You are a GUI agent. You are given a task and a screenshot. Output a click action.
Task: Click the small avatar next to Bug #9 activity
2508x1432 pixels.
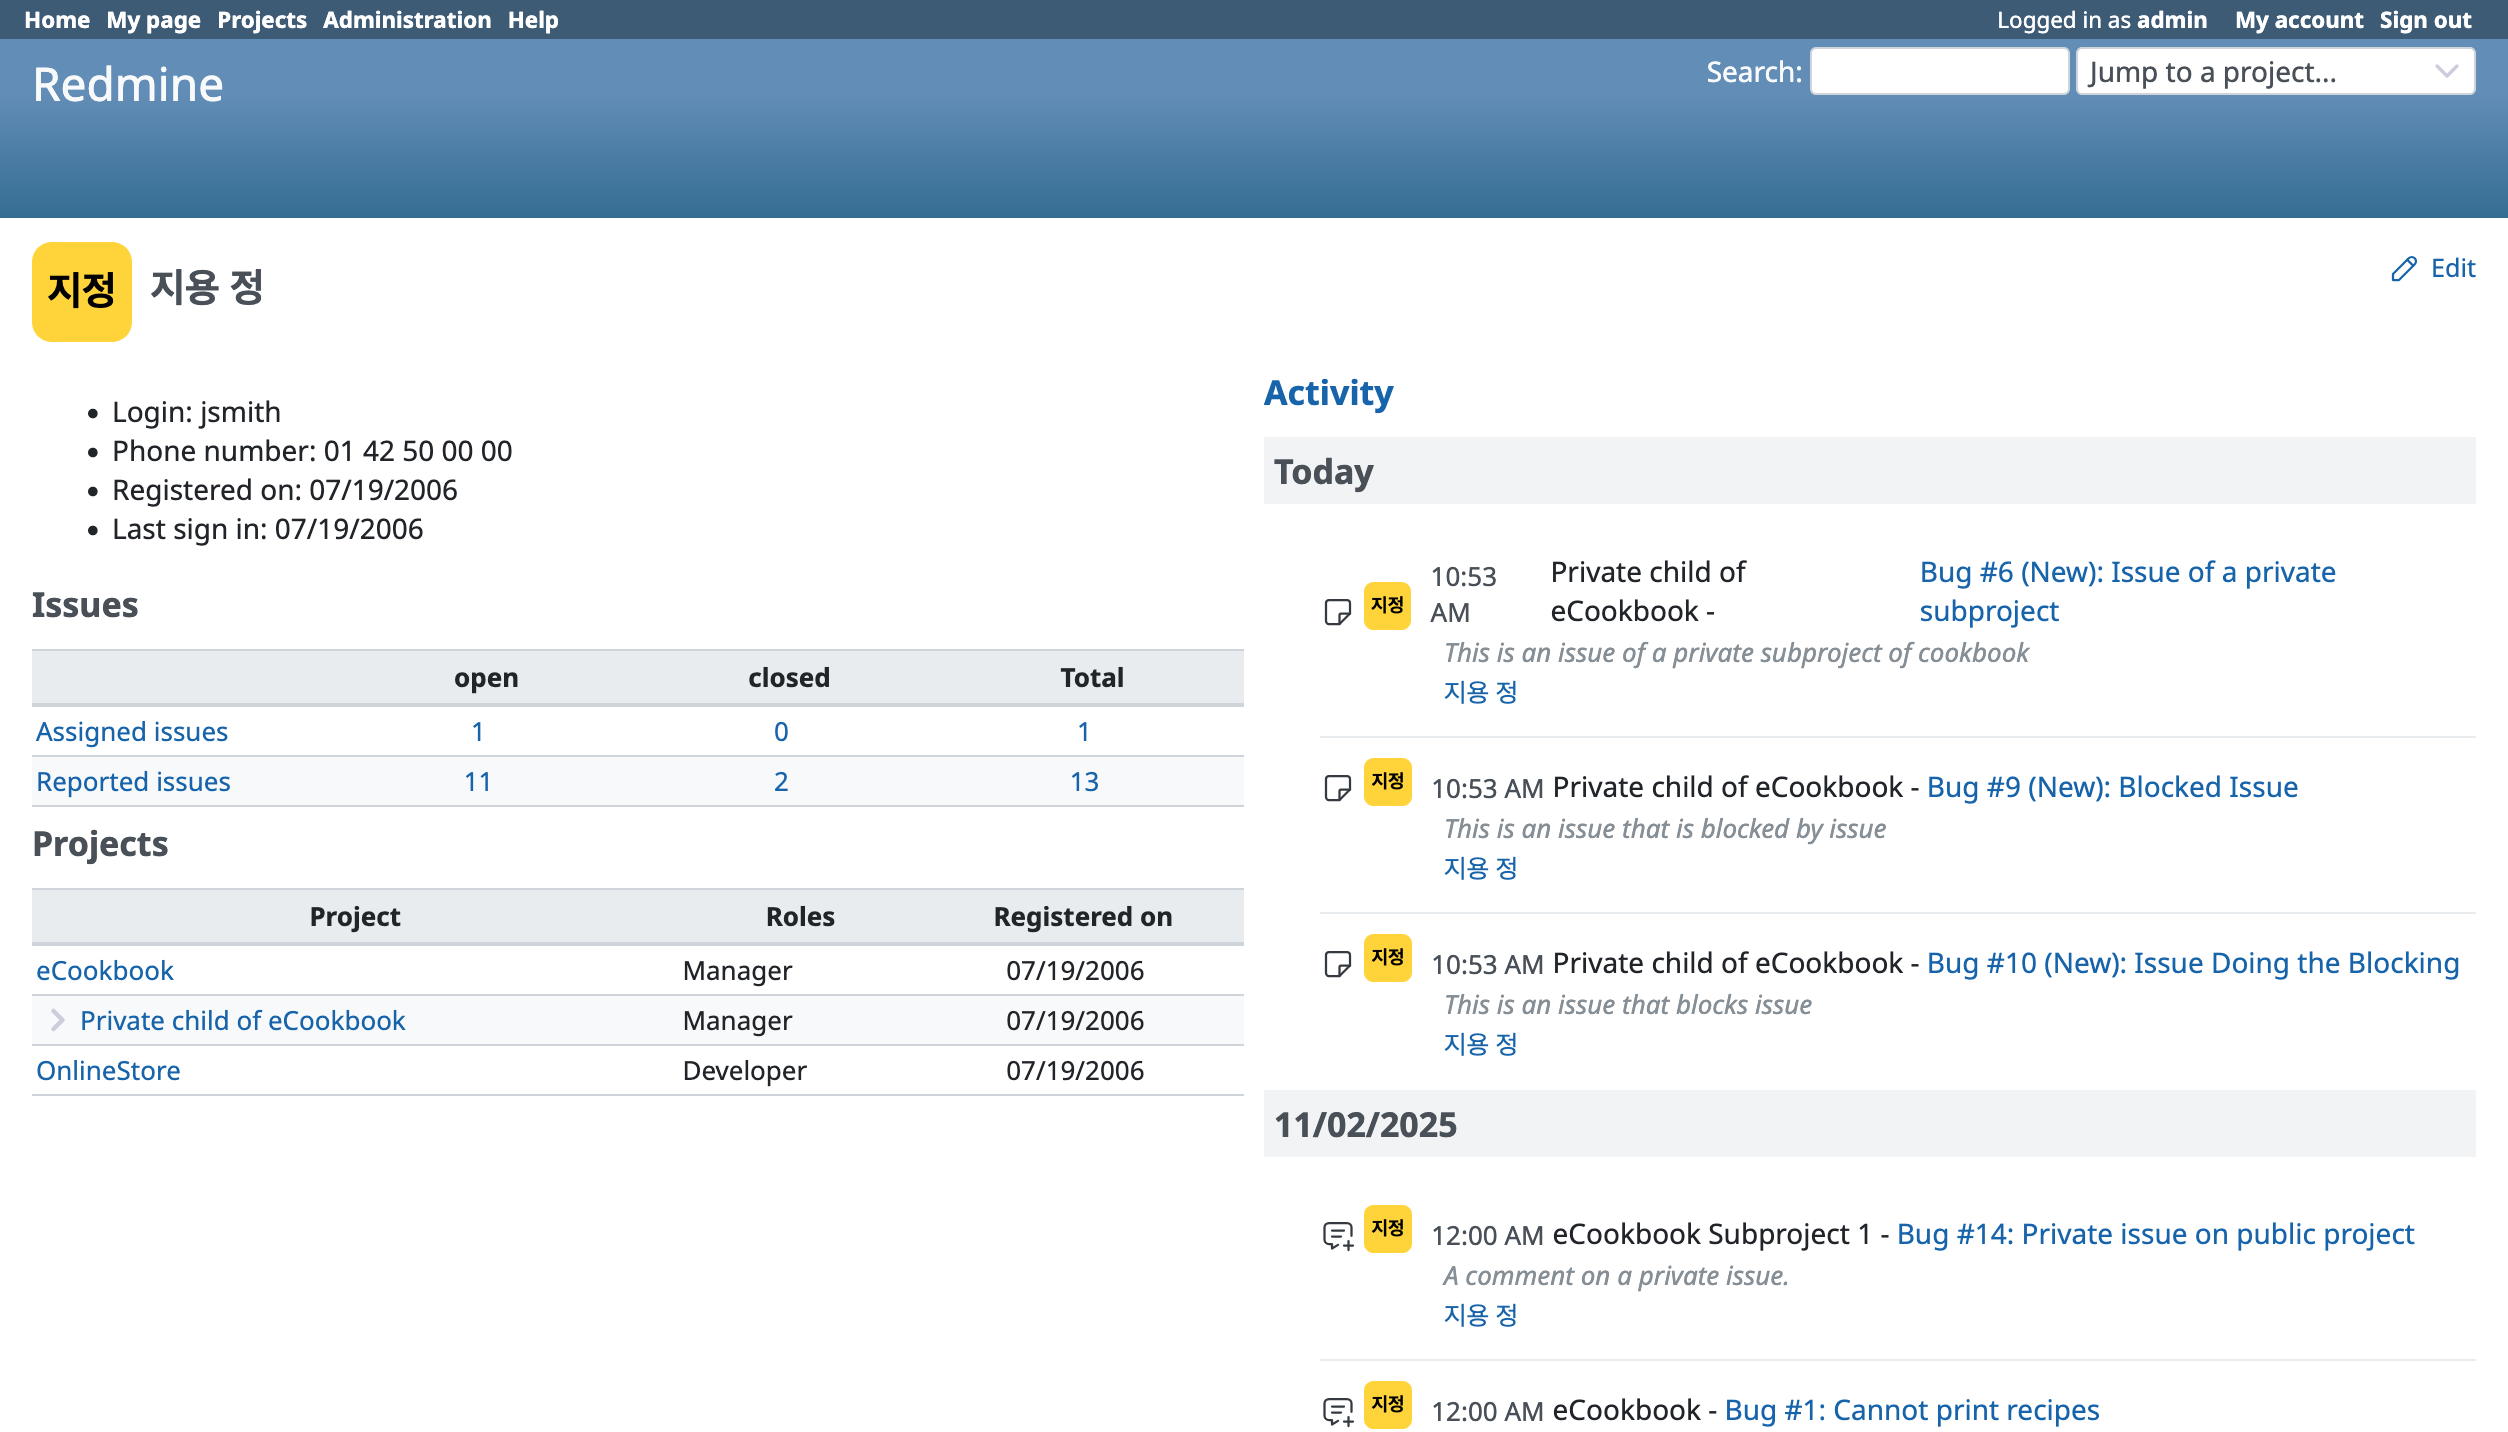click(1387, 782)
